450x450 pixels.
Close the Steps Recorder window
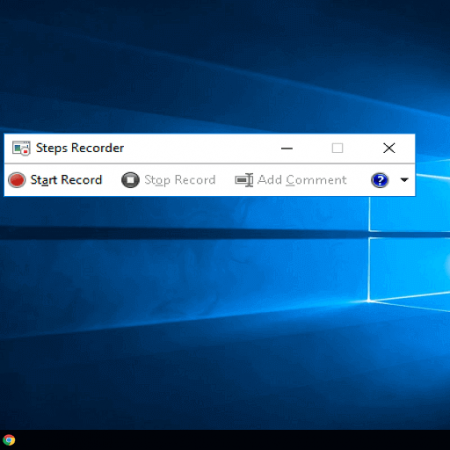(x=389, y=148)
